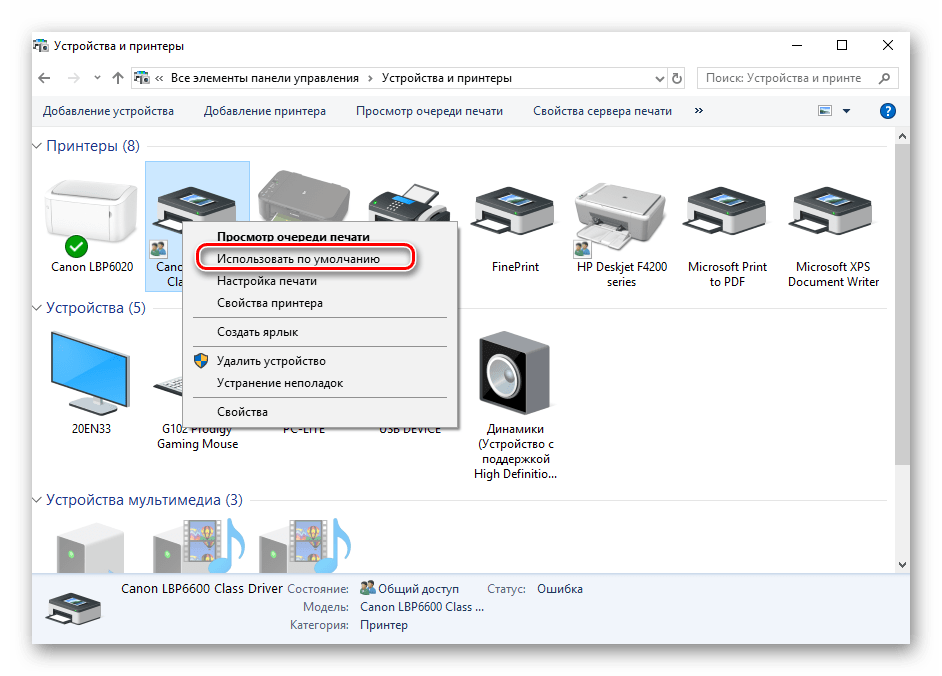Collapse the Принтеры (8) section
Screen dimensions: 942x676
pyautogui.click(x=39, y=146)
